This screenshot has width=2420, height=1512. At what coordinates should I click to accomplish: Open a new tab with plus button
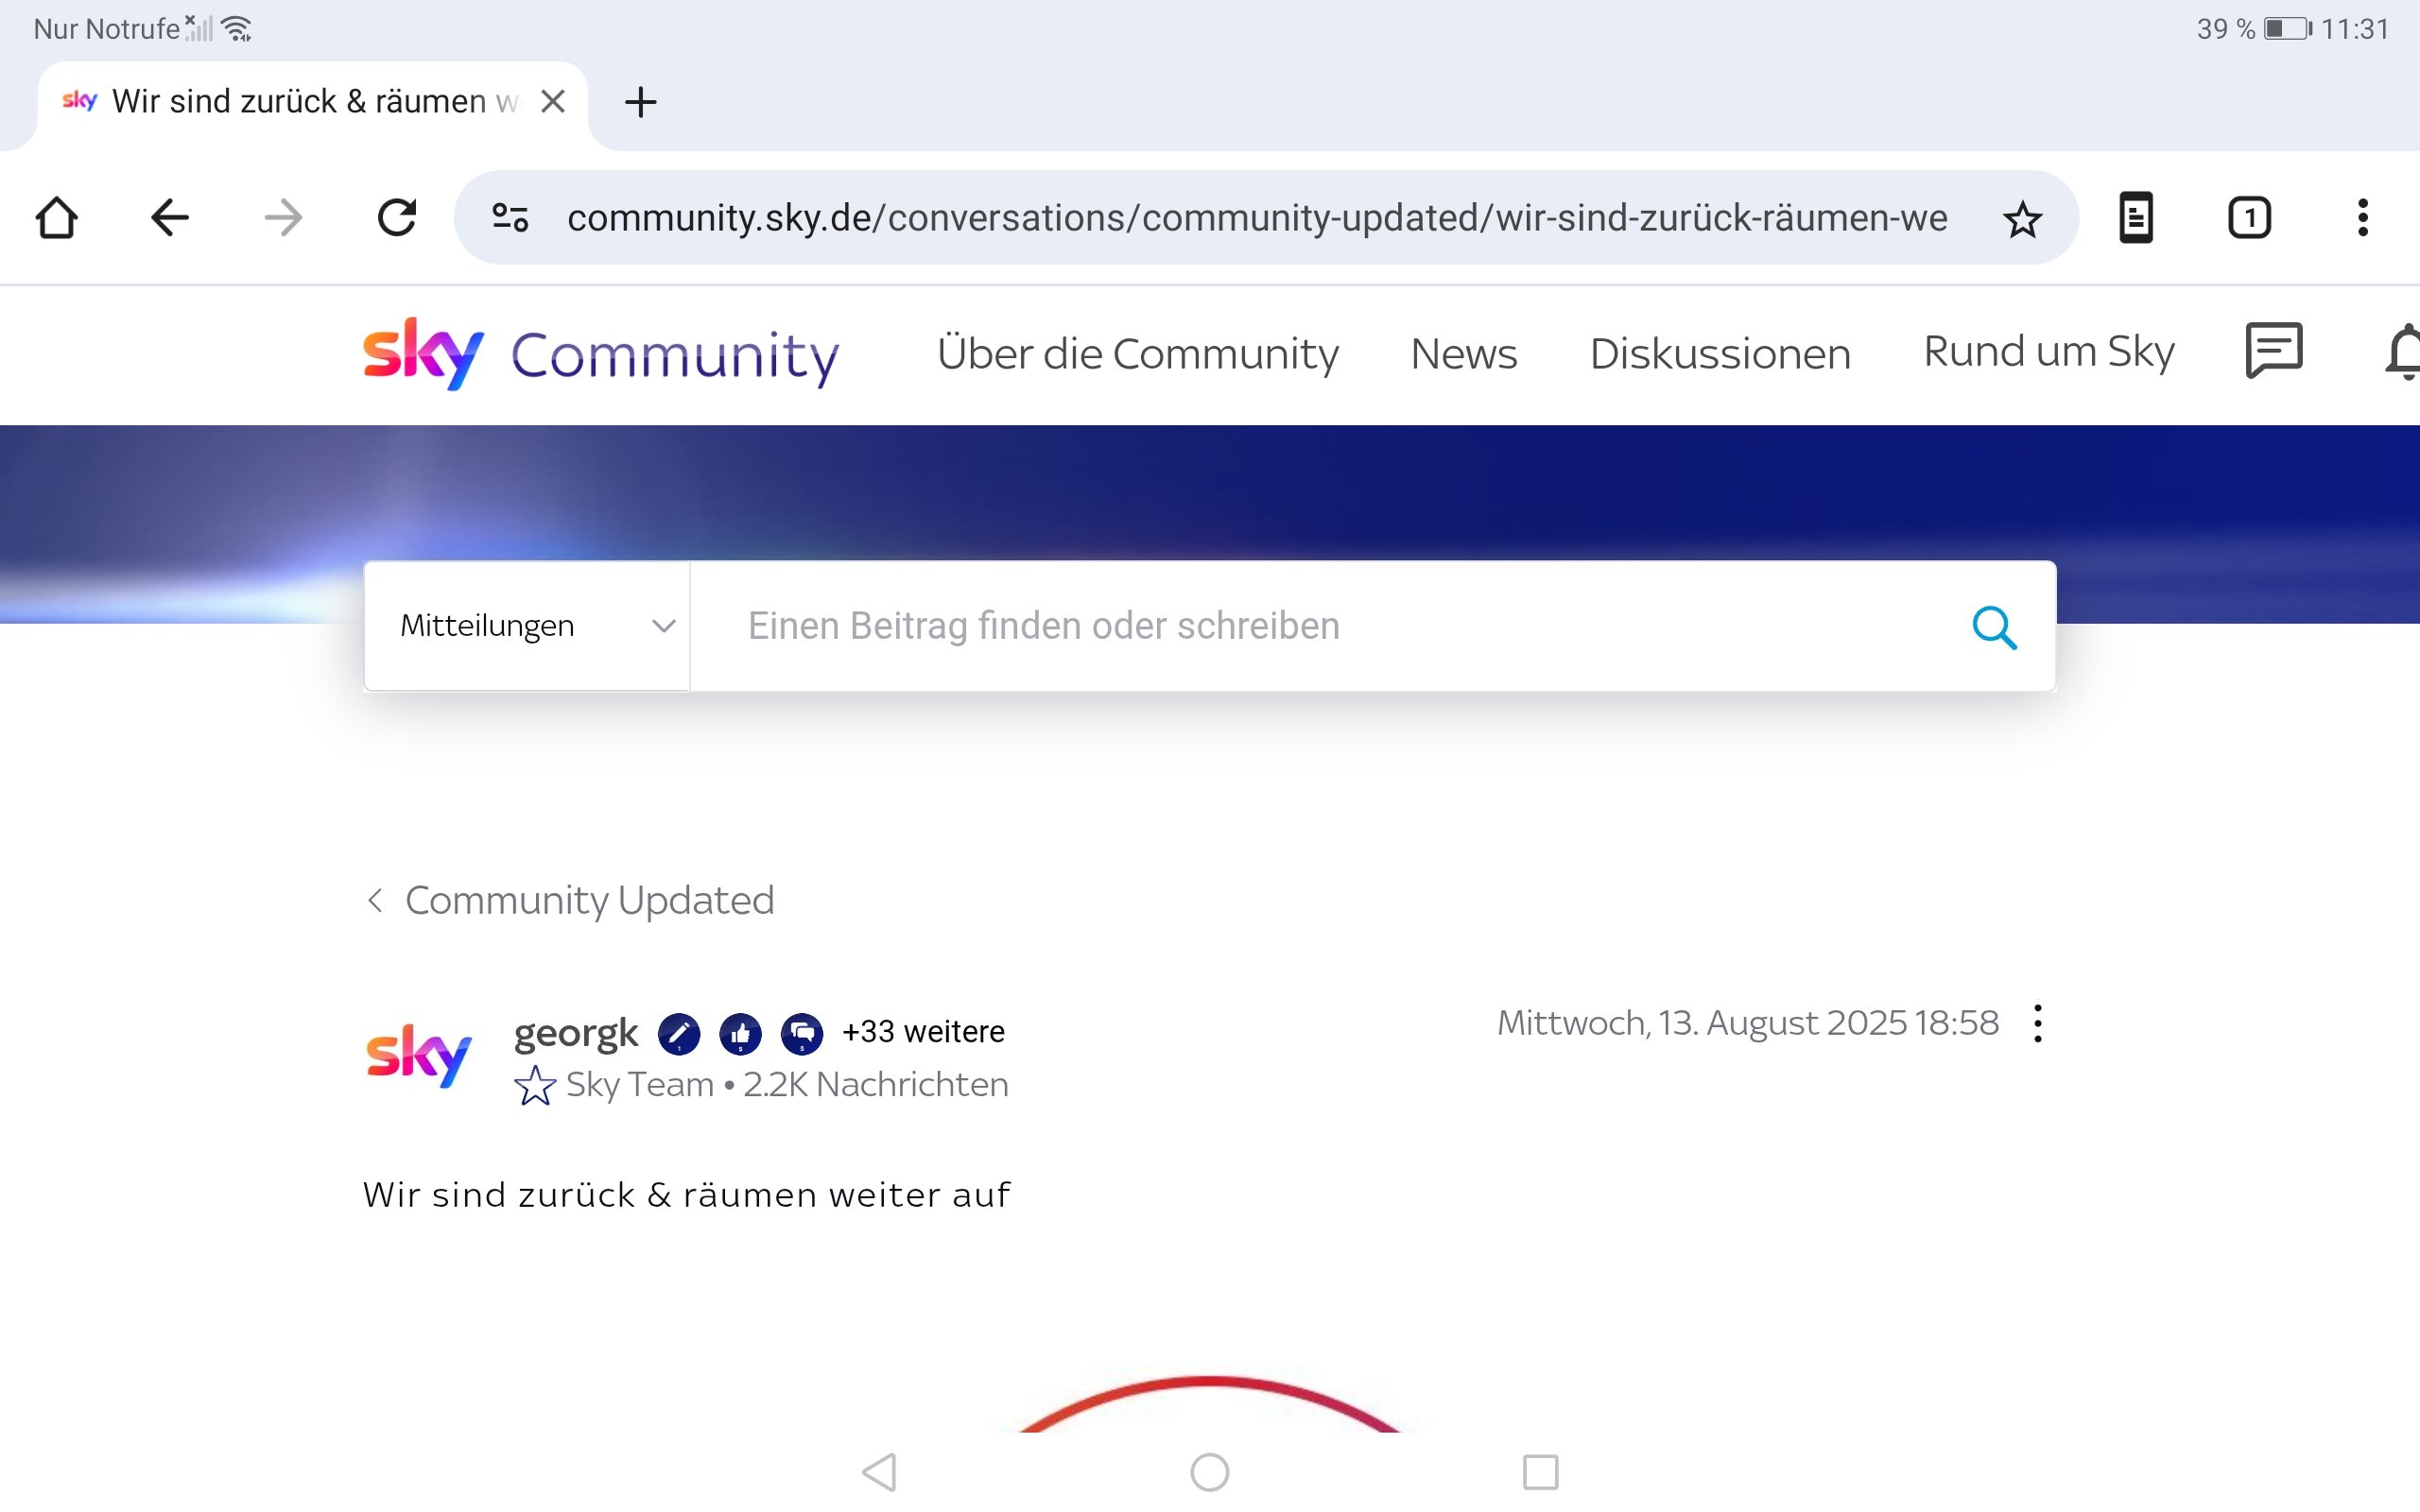point(640,101)
